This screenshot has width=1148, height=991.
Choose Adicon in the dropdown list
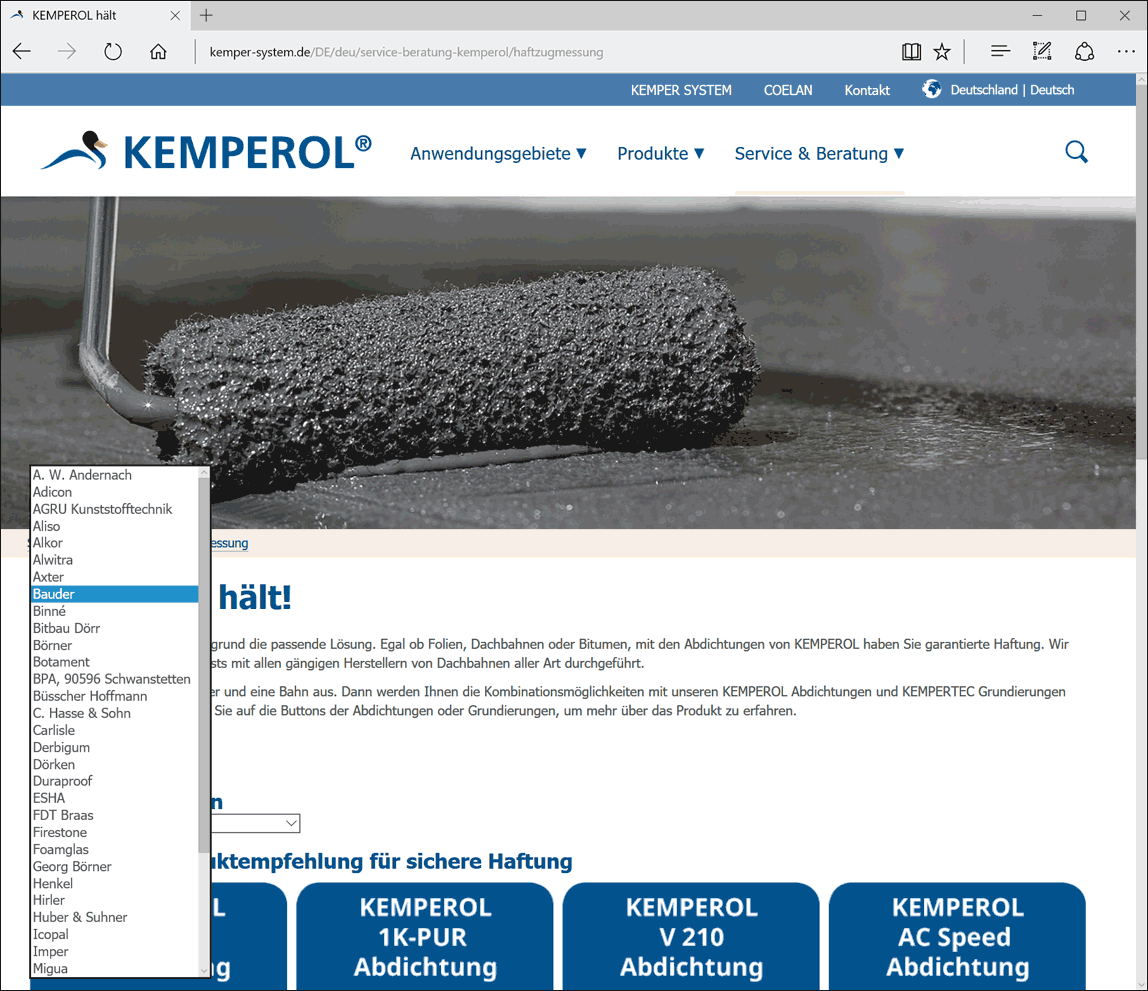click(x=115, y=492)
